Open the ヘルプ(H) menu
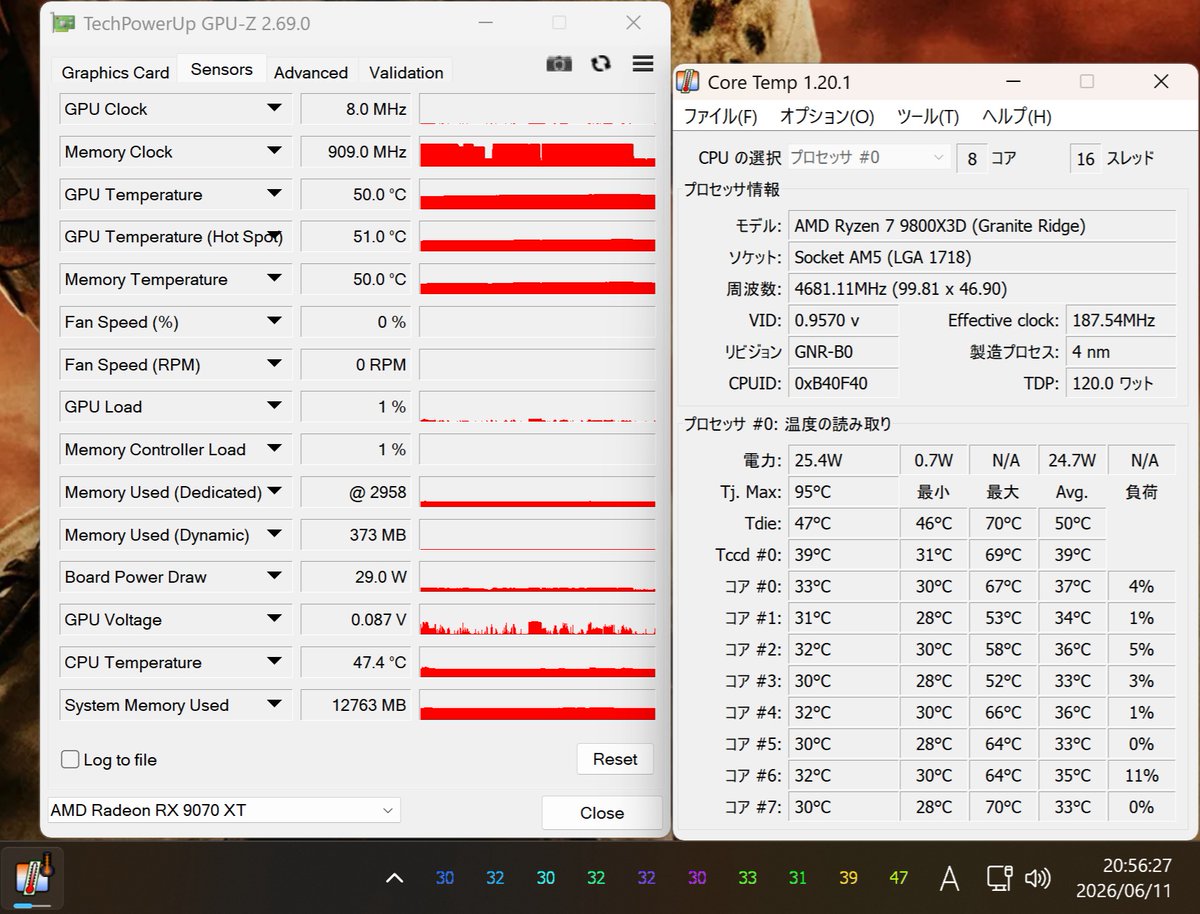Screen dimensions: 1200x914 pyautogui.click(x=1017, y=116)
